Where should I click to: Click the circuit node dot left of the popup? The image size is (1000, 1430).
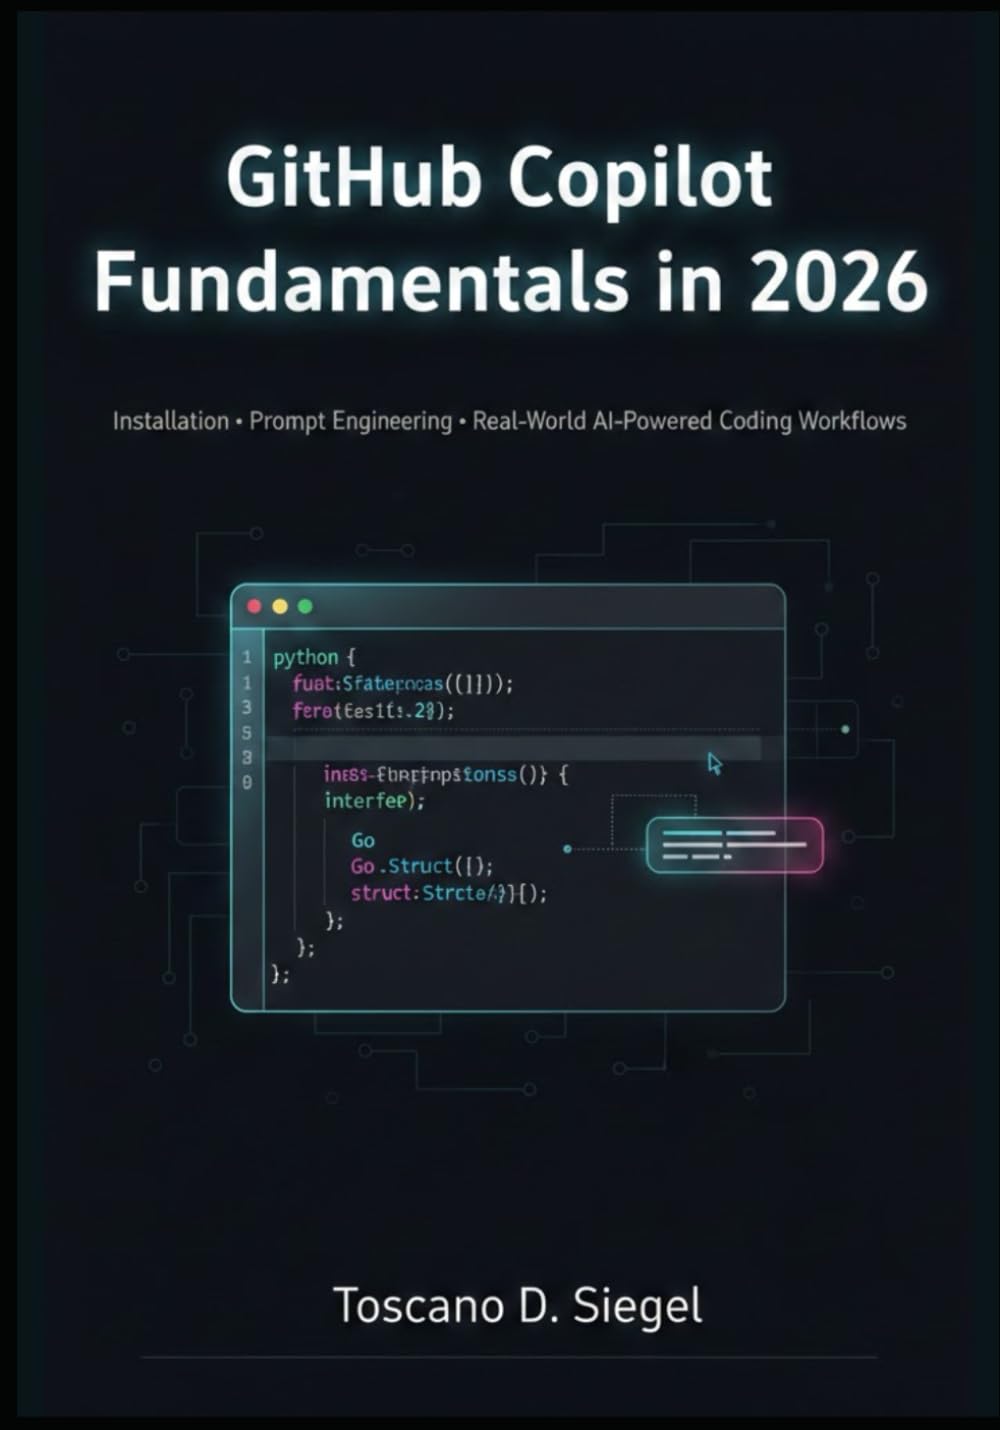click(x=566, y=849)
